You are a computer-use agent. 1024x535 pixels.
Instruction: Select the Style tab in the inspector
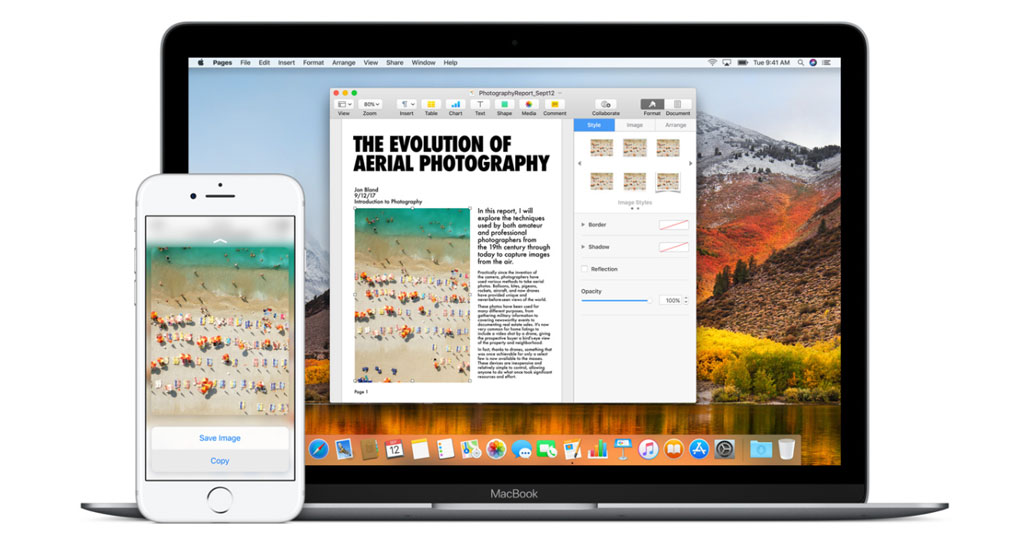pyautogui.click(x=594, y=125)
